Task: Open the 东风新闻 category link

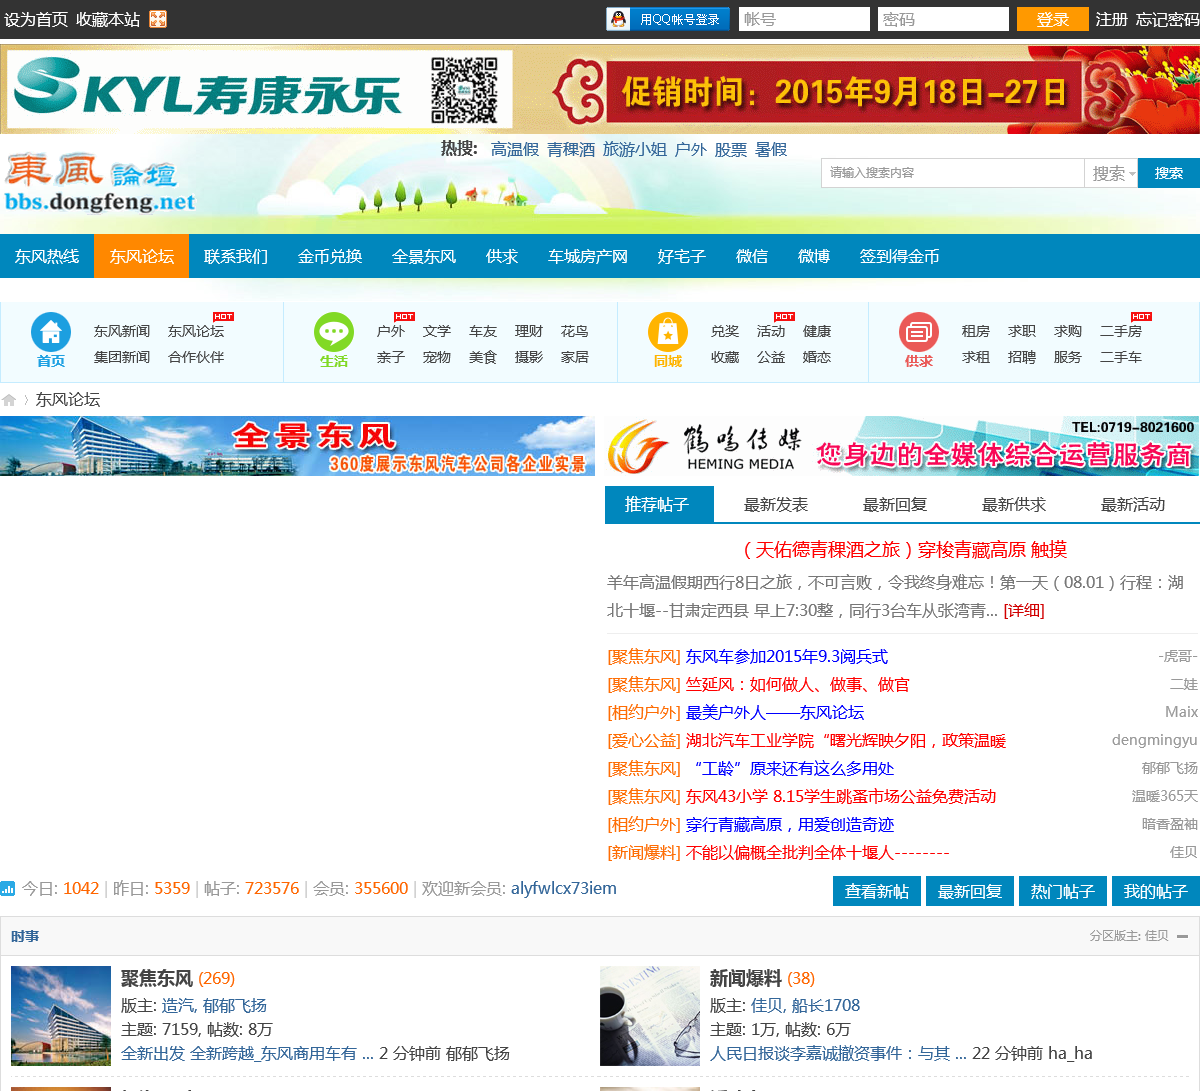Action: 122,331
